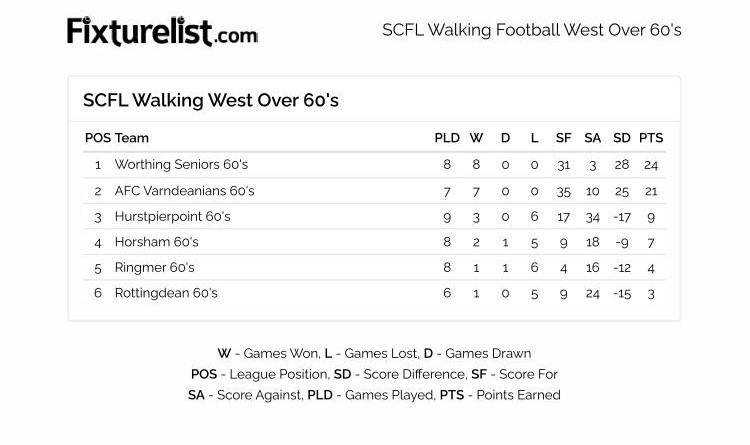Viewport: 750px width, 445px height.
Task: Select Hurstpierpoint 60's team name
Action: (x=172, y=216)
